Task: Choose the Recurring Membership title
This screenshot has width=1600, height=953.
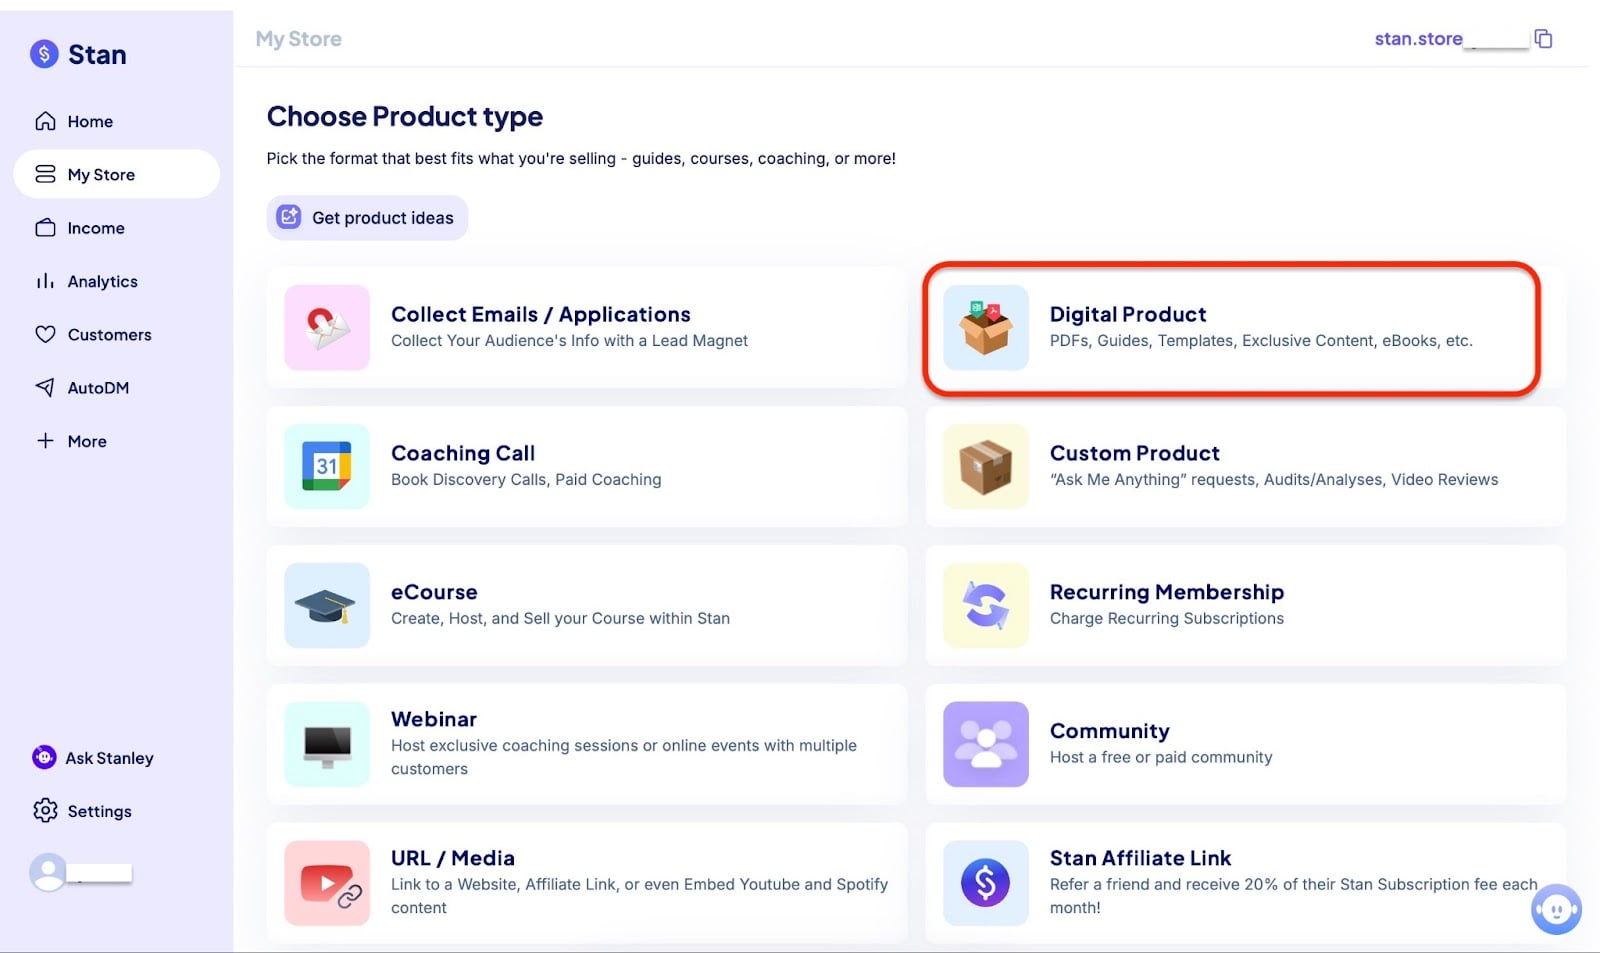Action: click(1167, 592)
